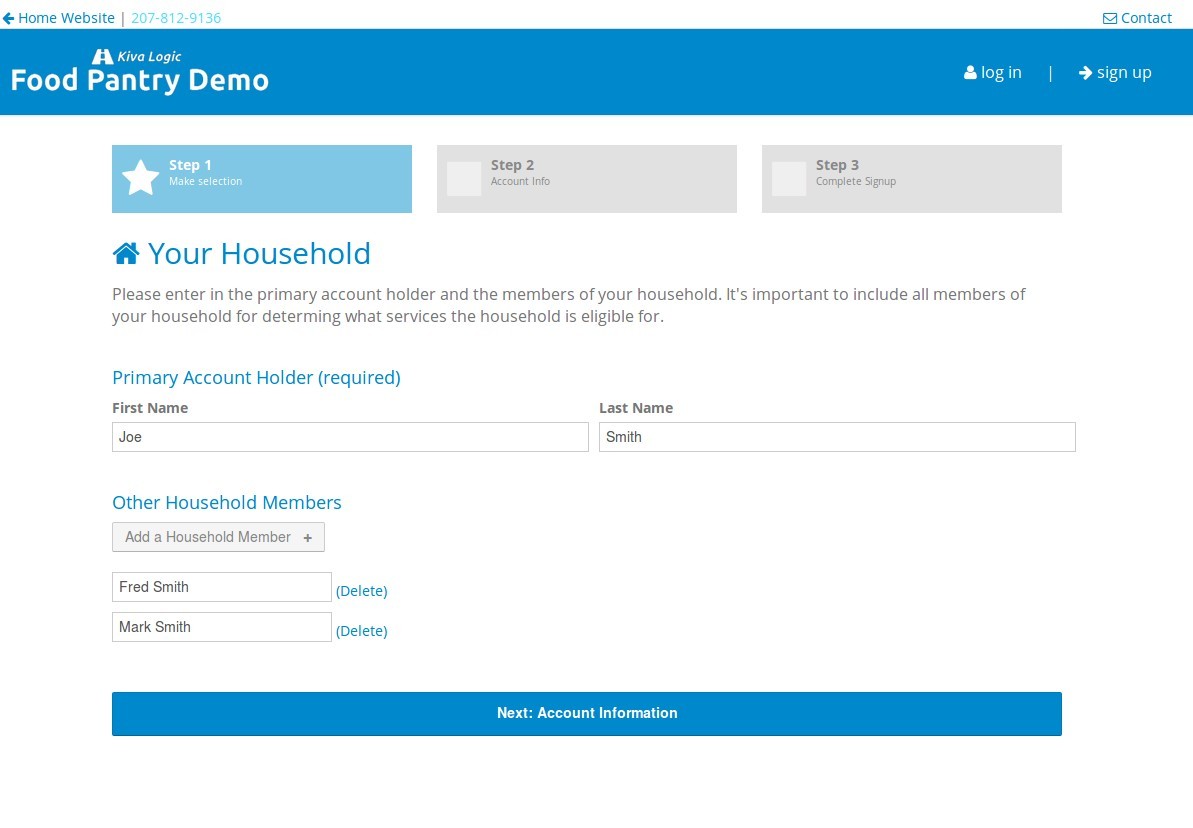
Task: Click the empty square icon in Step 2
Action: (464, 179)
